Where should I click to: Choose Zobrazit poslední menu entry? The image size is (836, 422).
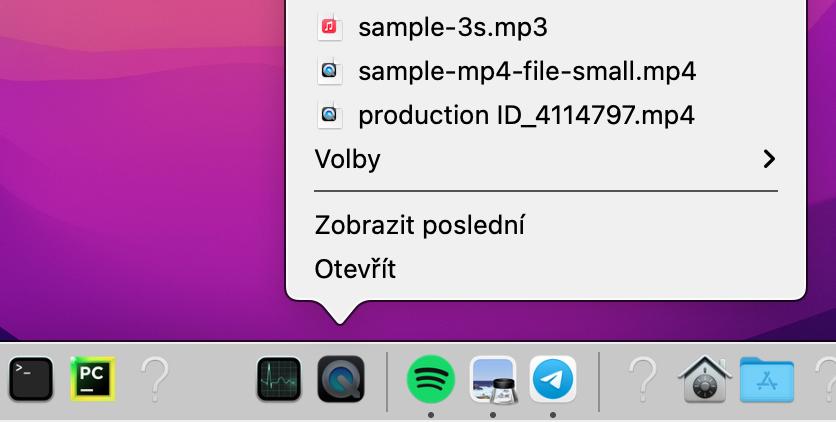coord(420,224)
